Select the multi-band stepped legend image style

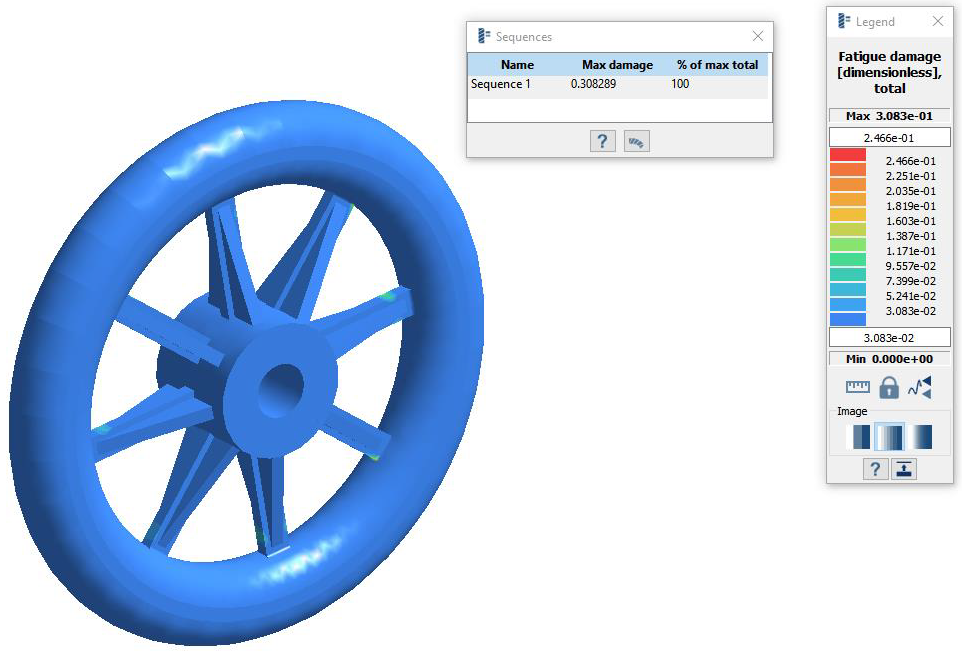pos(889,437)
